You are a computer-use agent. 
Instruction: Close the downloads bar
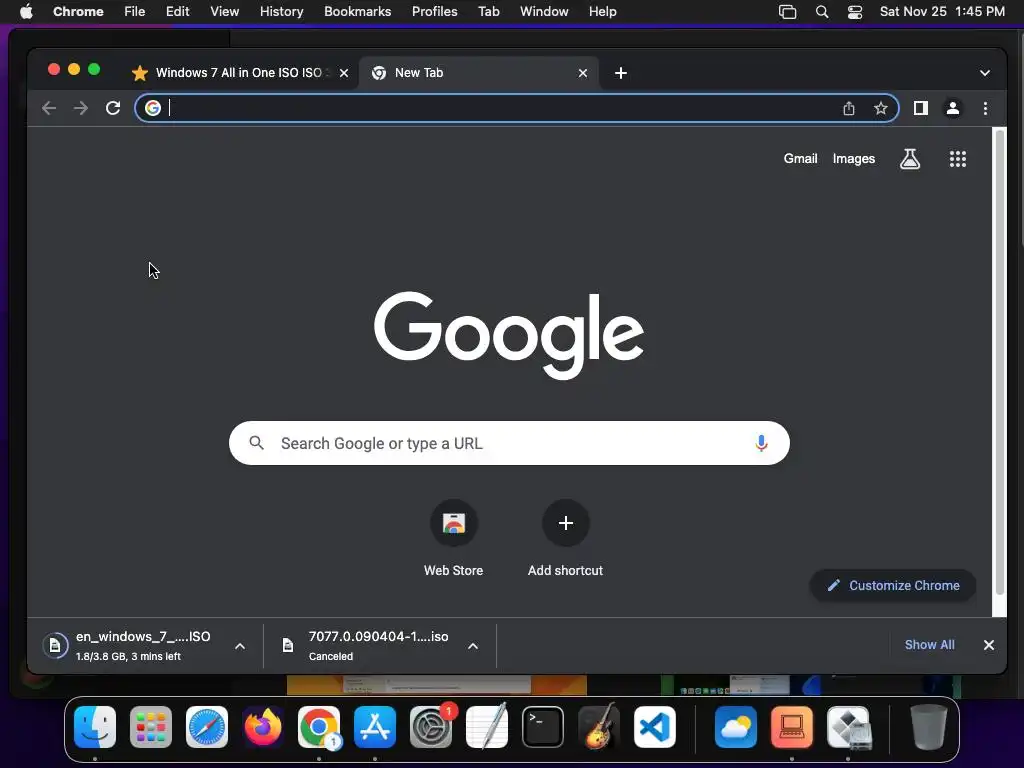pyautogui.click(x=989, y=645)
